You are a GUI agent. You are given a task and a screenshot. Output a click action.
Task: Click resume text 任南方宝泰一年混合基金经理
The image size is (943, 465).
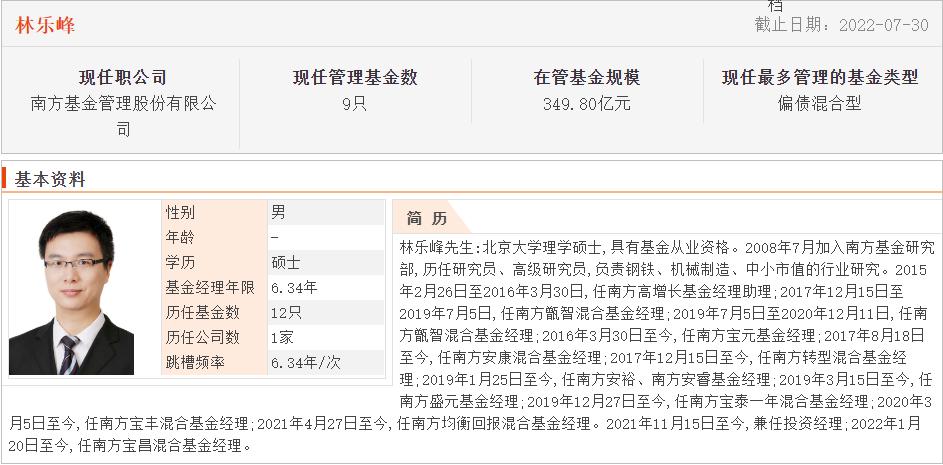tap(773, 401)
